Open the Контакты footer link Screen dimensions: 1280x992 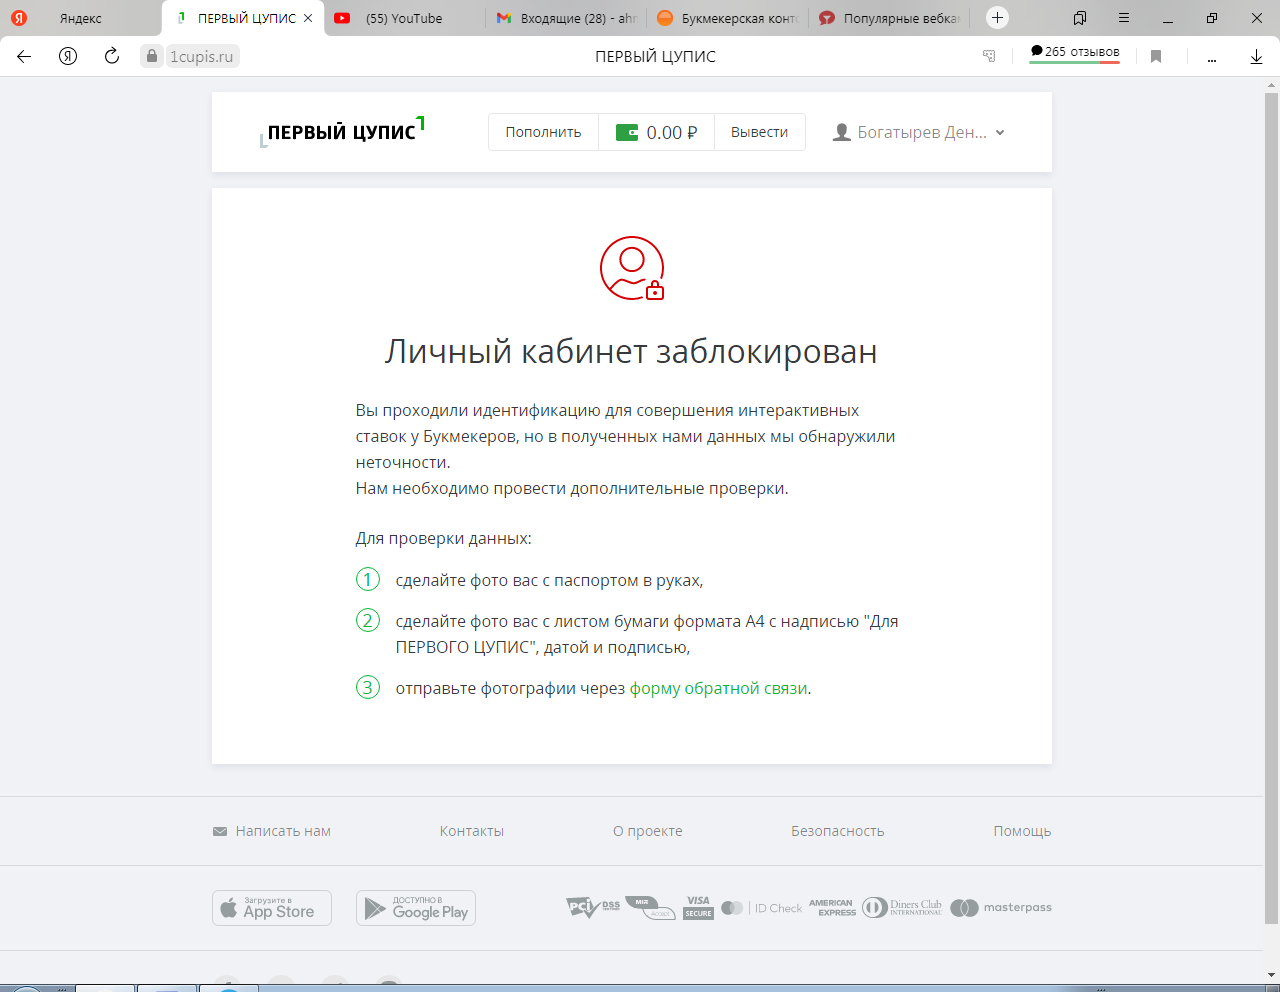click(x=472, y=831)
